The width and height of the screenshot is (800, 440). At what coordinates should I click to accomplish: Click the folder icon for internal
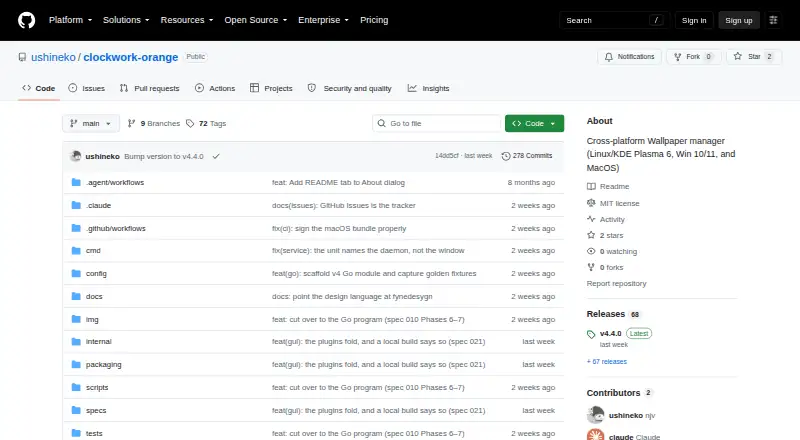(76, 341)
